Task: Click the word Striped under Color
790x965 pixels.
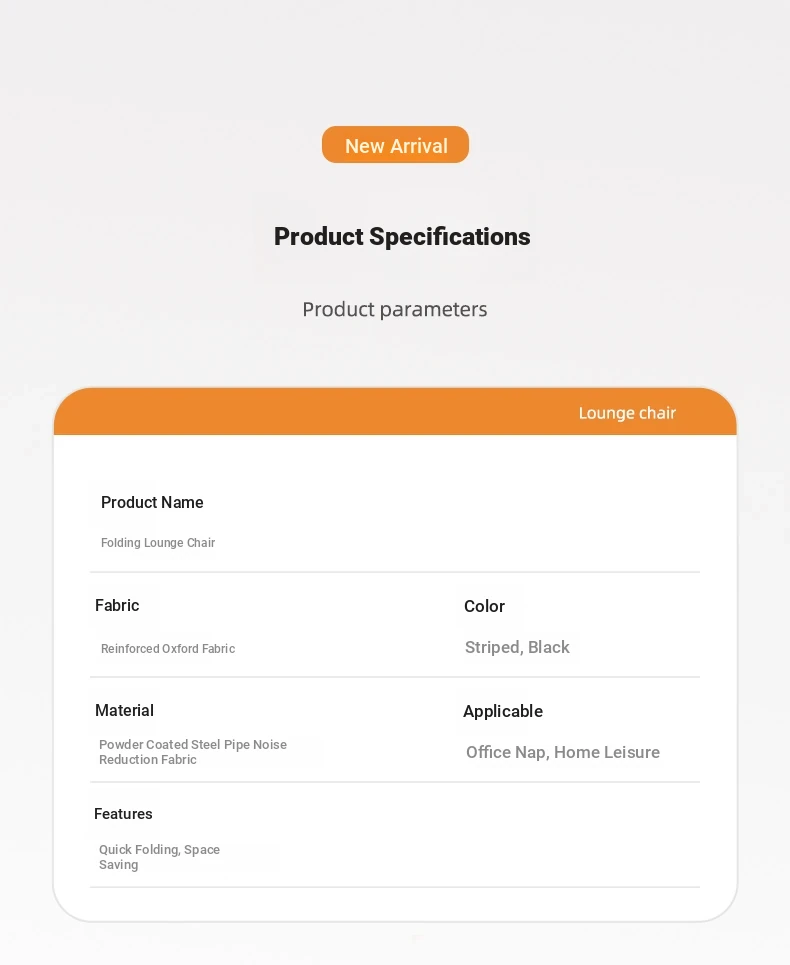Action: [x=491, y=647]
